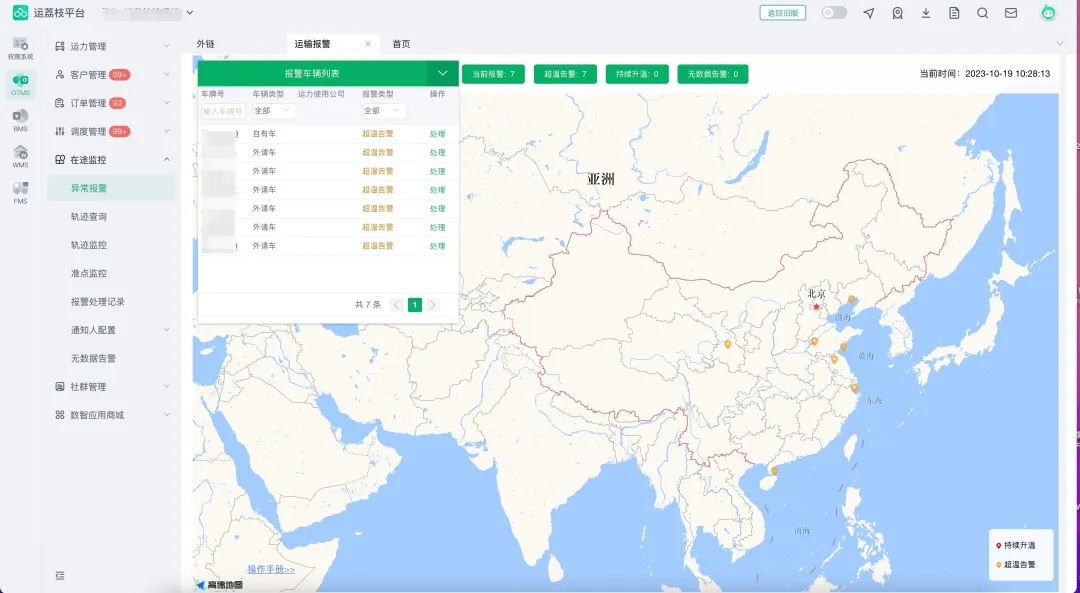Screen dimensions: 1080x593
Task: Click the 运荔枝平台 logo icon
Action: [x=21, y=12]
